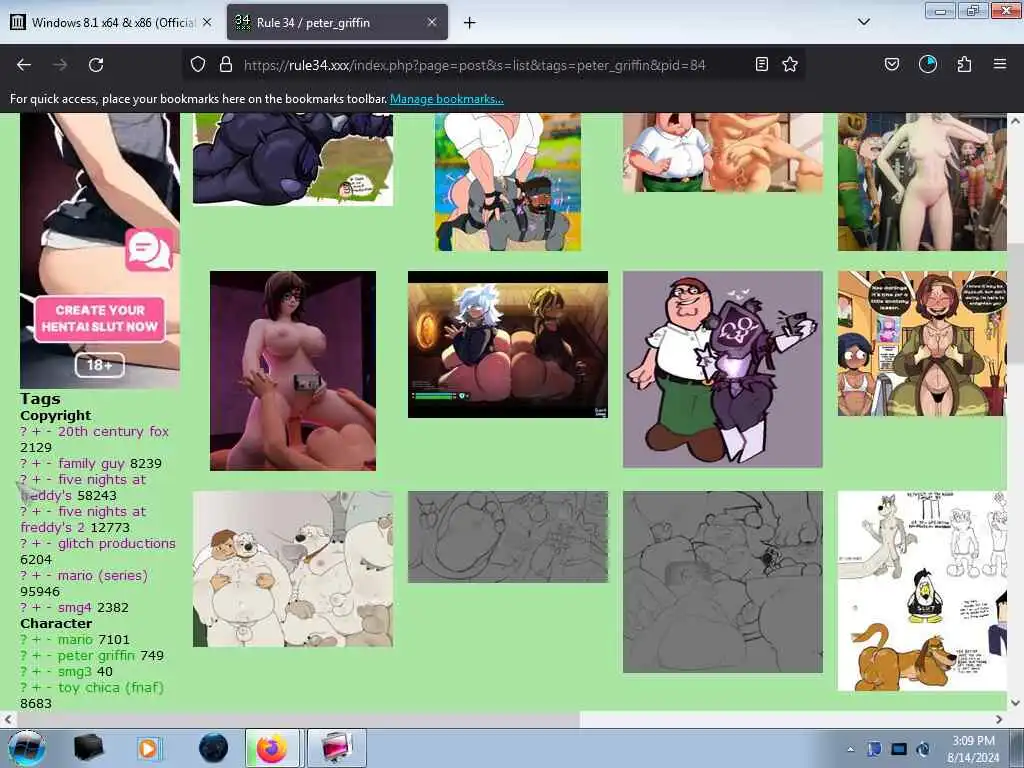Go back using the browser back arrow
This screenshot has height=768, width=1024.
pos(24,65)
